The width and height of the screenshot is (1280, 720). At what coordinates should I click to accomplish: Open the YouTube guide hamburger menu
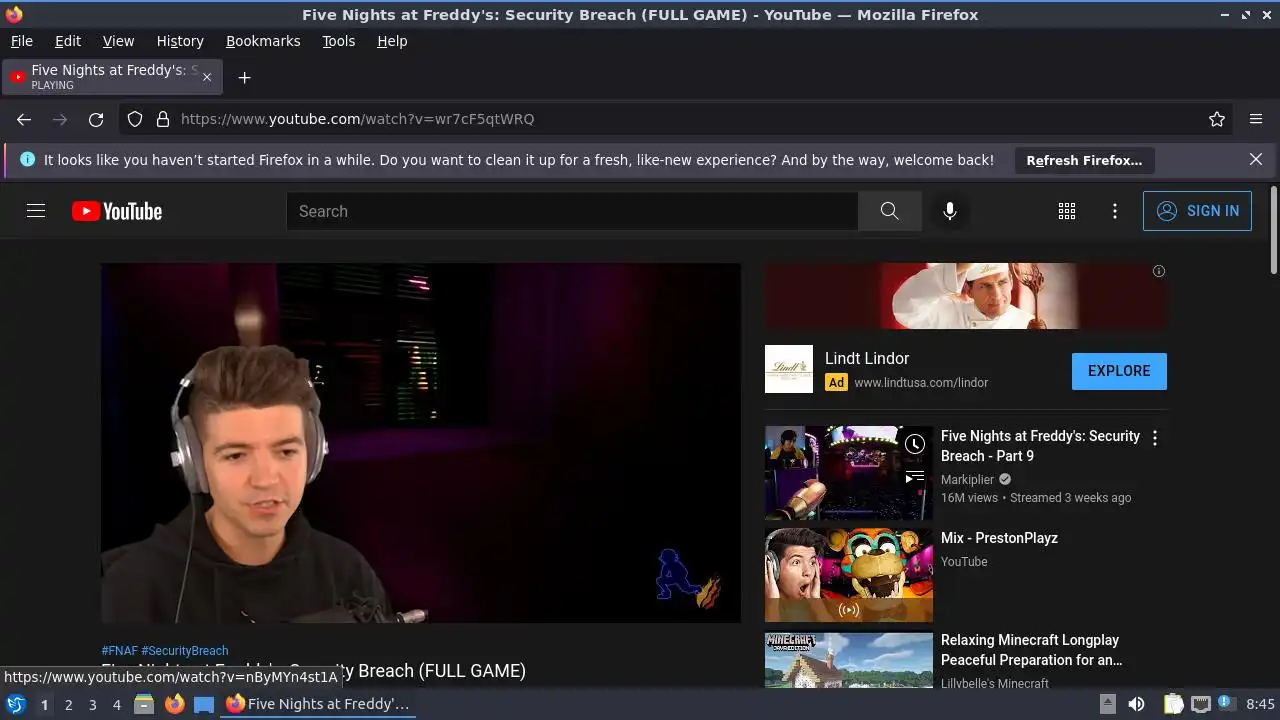click(36, 211)
